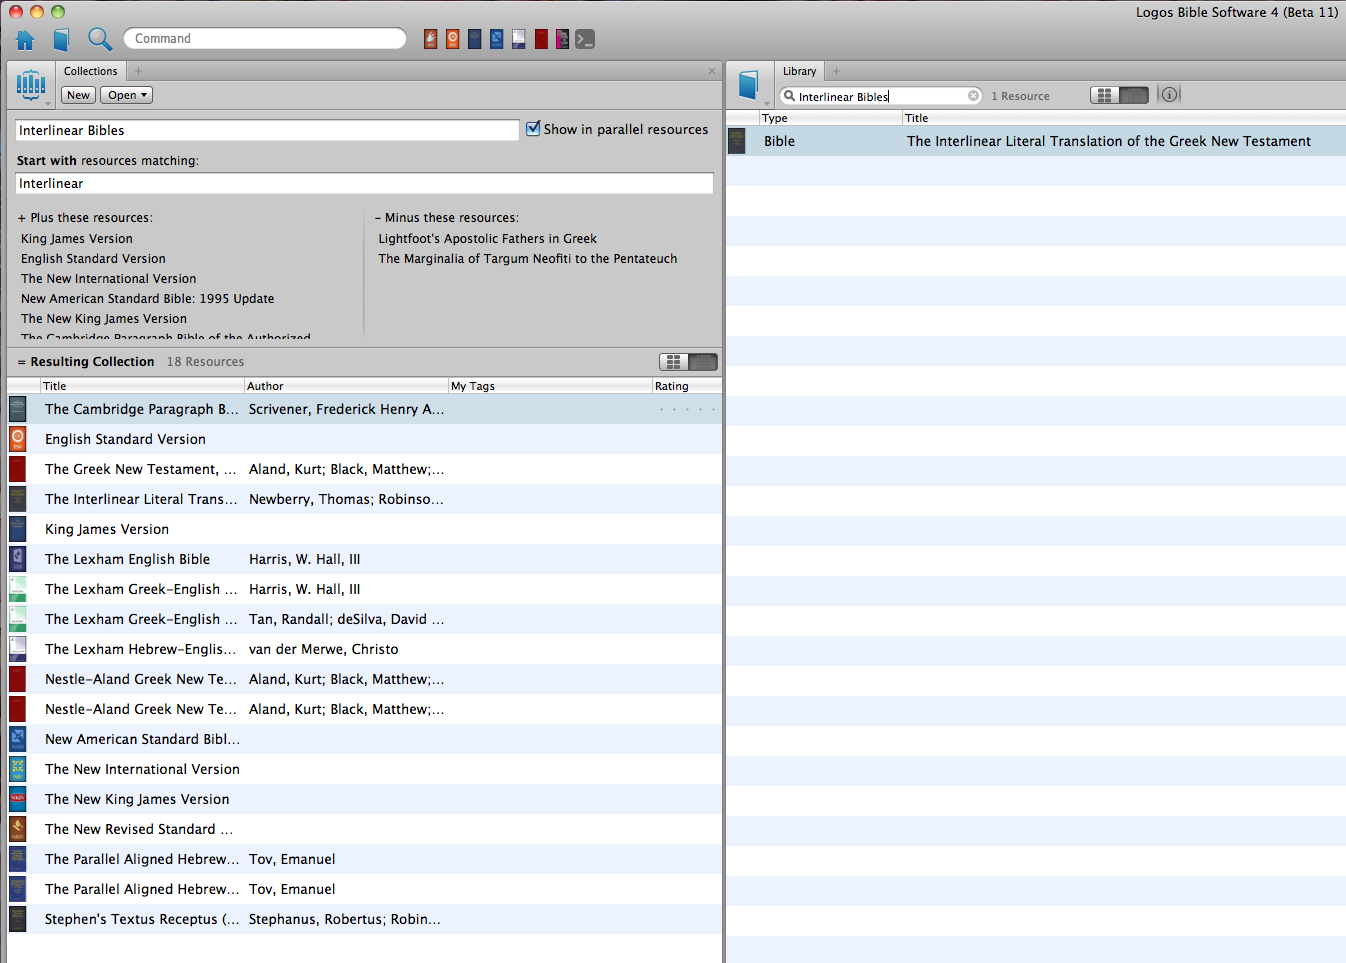Switch Library to tile view
Viewport: 1346px width, 963px height.
(x=1105, y=95)
